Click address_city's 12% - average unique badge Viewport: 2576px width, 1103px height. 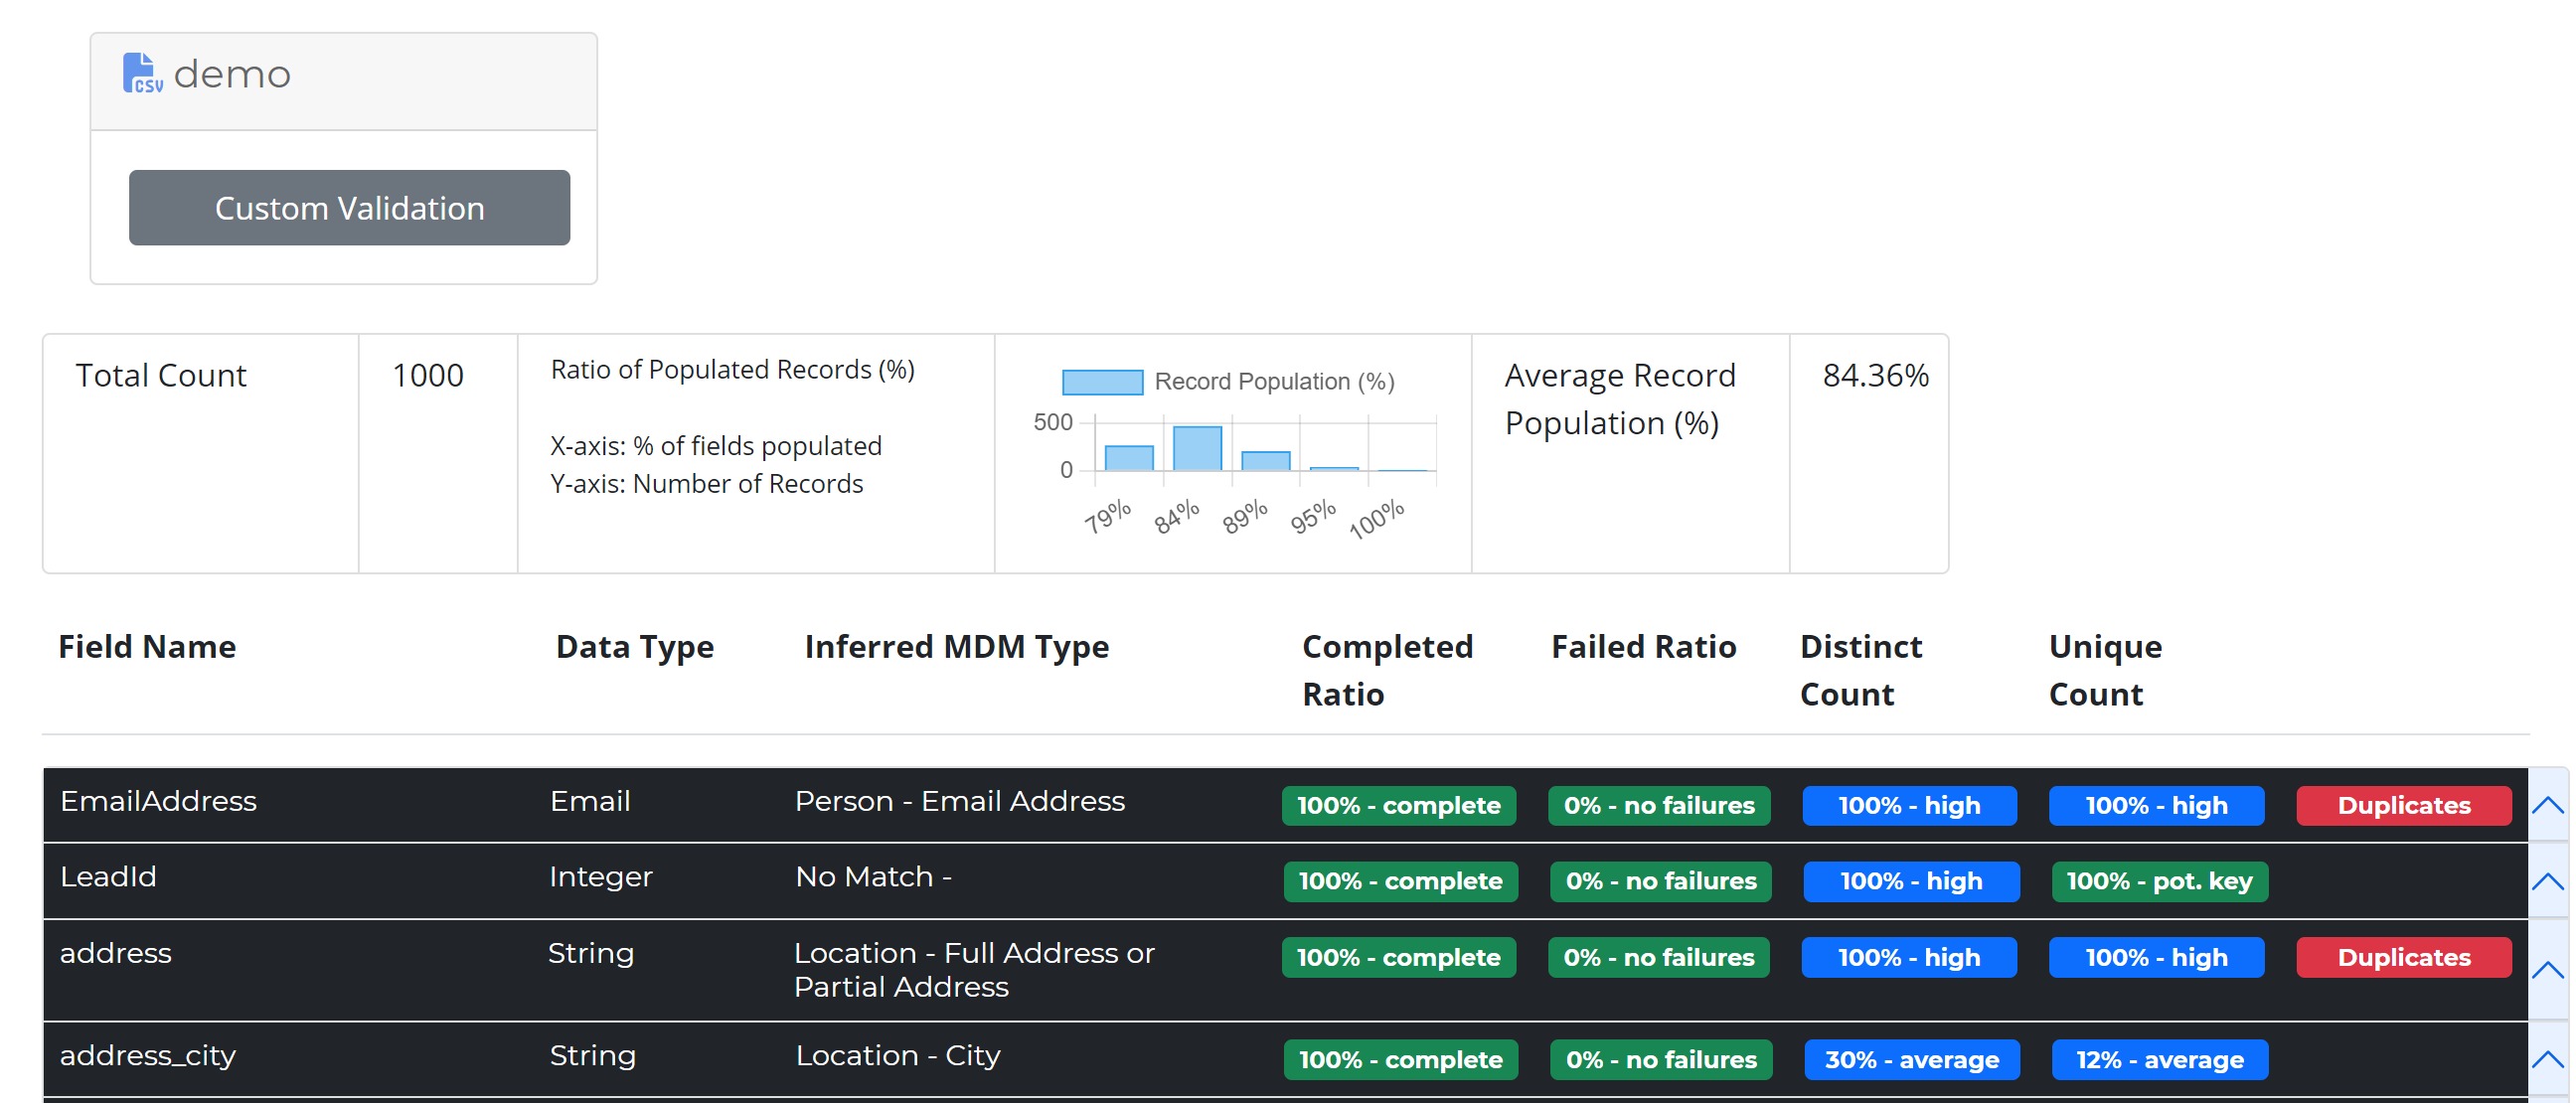click(x=2159, y=1059)
